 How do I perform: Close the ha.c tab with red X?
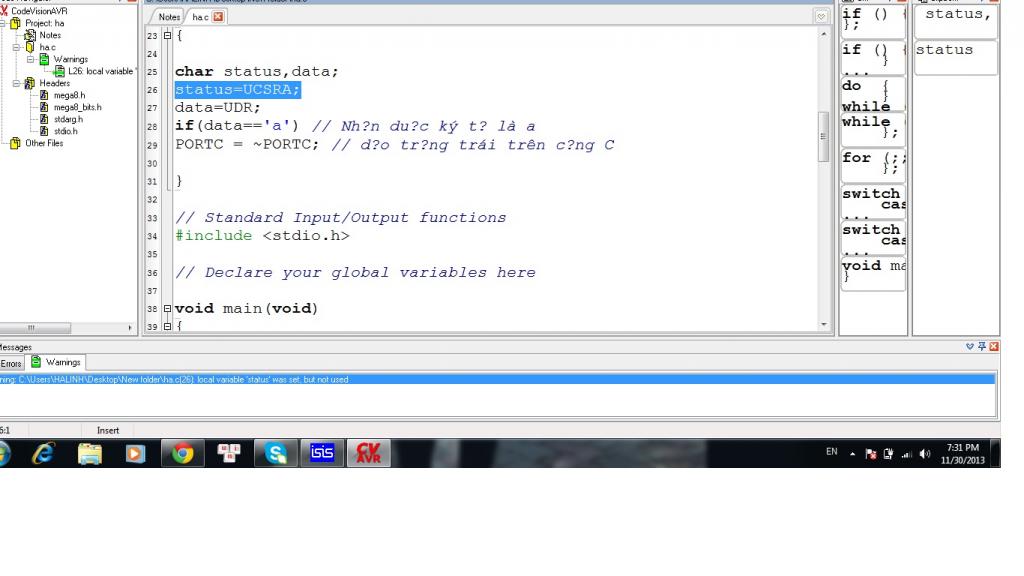[218, 17]
